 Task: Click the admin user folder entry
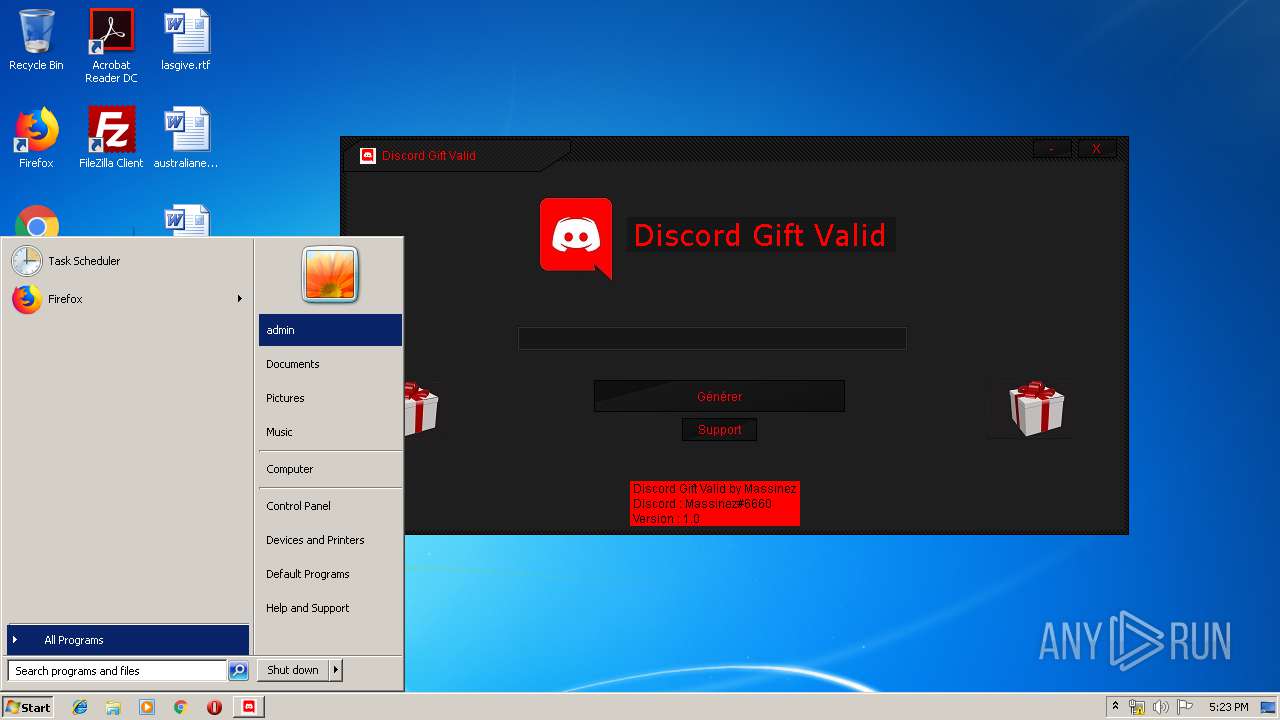(x=330, y=330)
